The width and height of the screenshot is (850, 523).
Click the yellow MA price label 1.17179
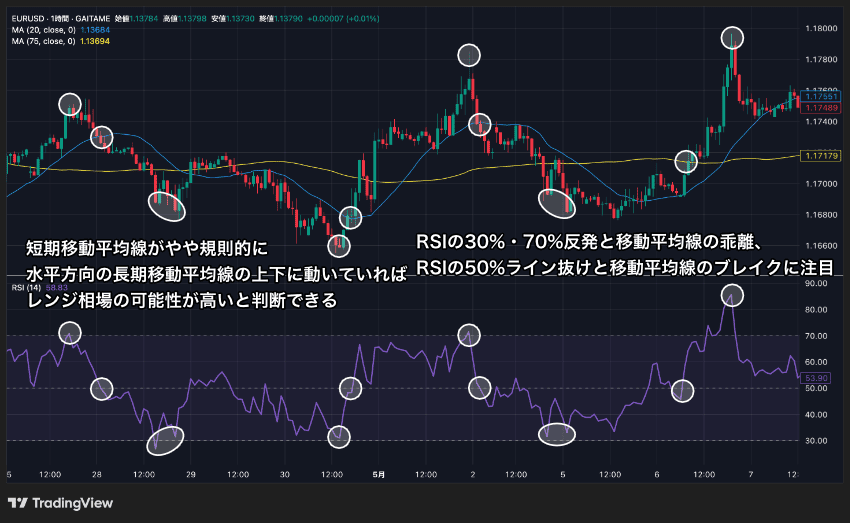pyautogui.click(x=821, y=156)
